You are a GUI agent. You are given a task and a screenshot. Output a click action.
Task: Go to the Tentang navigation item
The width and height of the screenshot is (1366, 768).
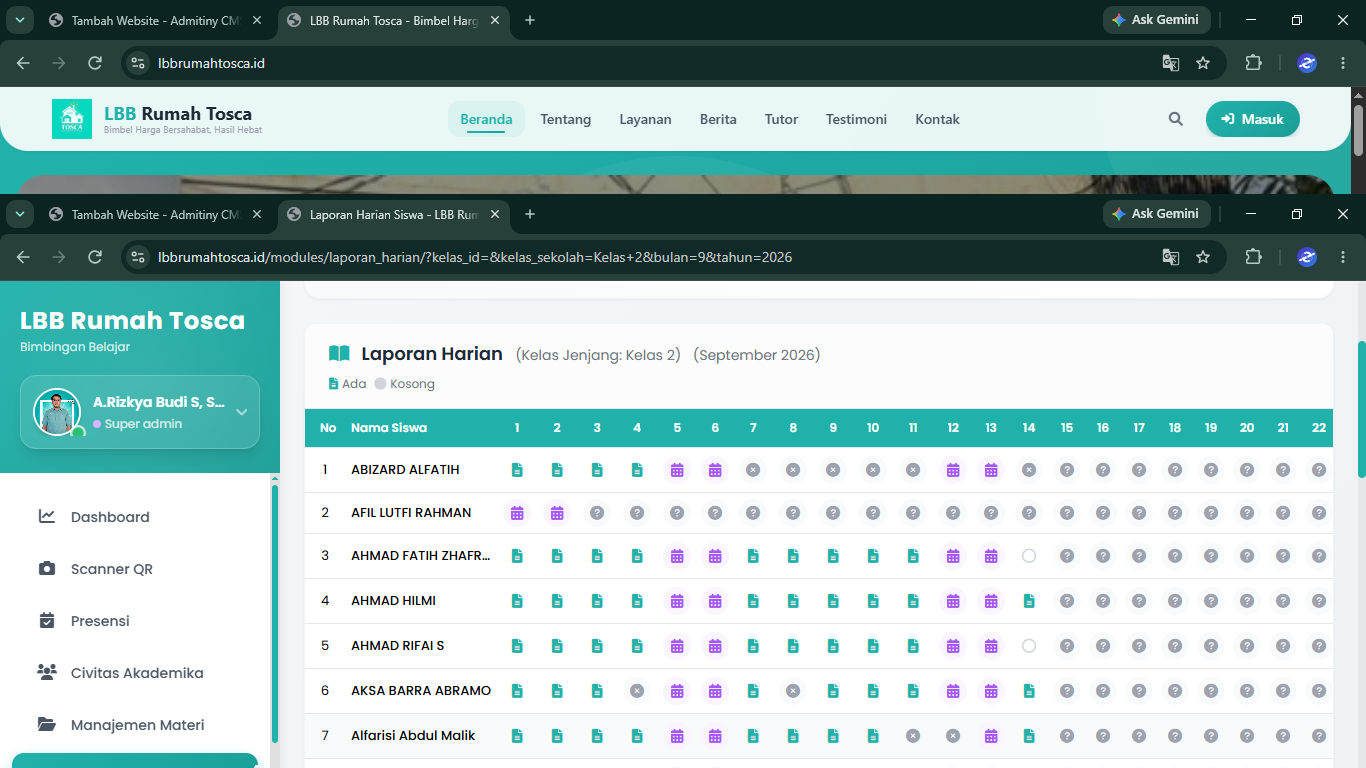[566, 119]
